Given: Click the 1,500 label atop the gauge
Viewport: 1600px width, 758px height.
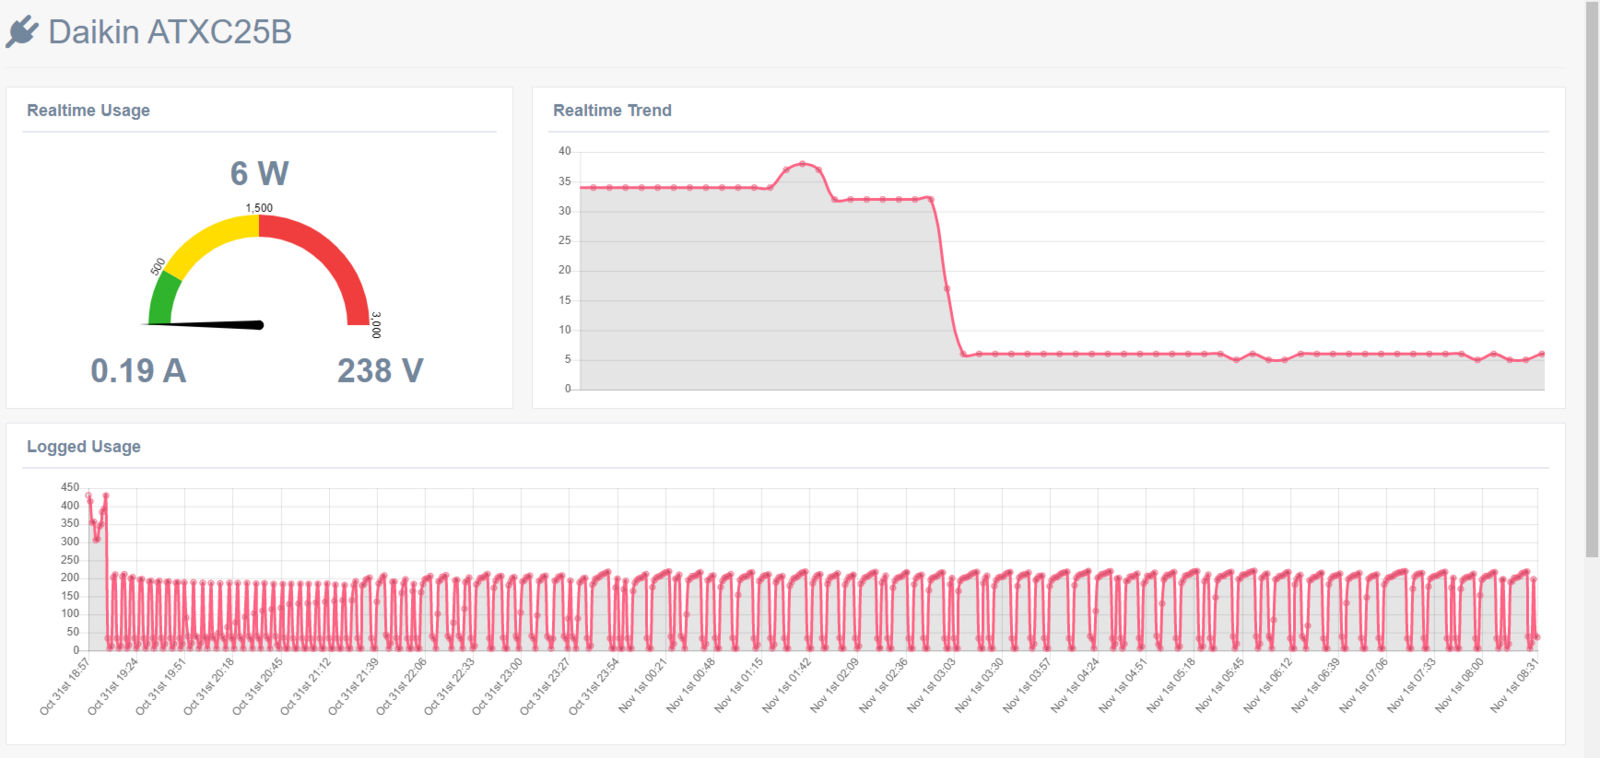Looking at the screenshot, I should [x=259, y=208].
